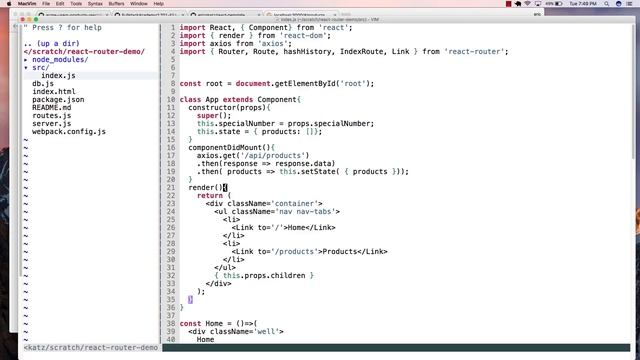Place cursor on '{ this.props.children }' line
The height and width of the screenshot is (360, 640).
(x=264, y=276)
